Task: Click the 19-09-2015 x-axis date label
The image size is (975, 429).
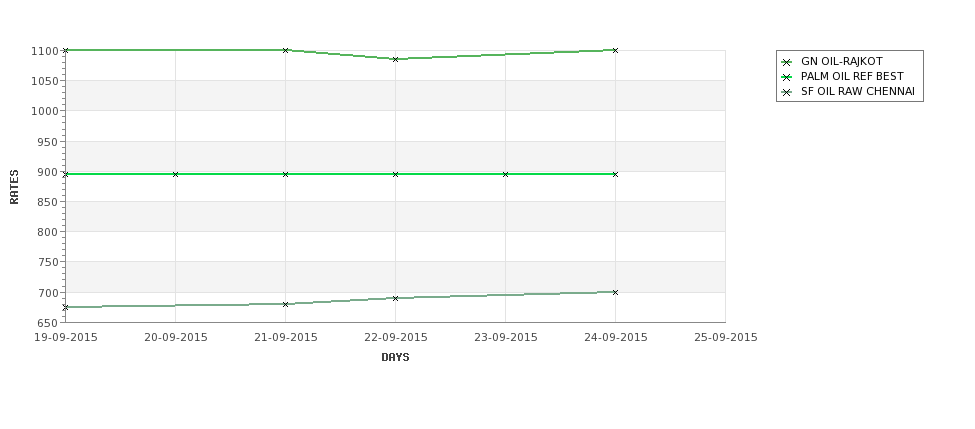Action: [x=65, y=338]
